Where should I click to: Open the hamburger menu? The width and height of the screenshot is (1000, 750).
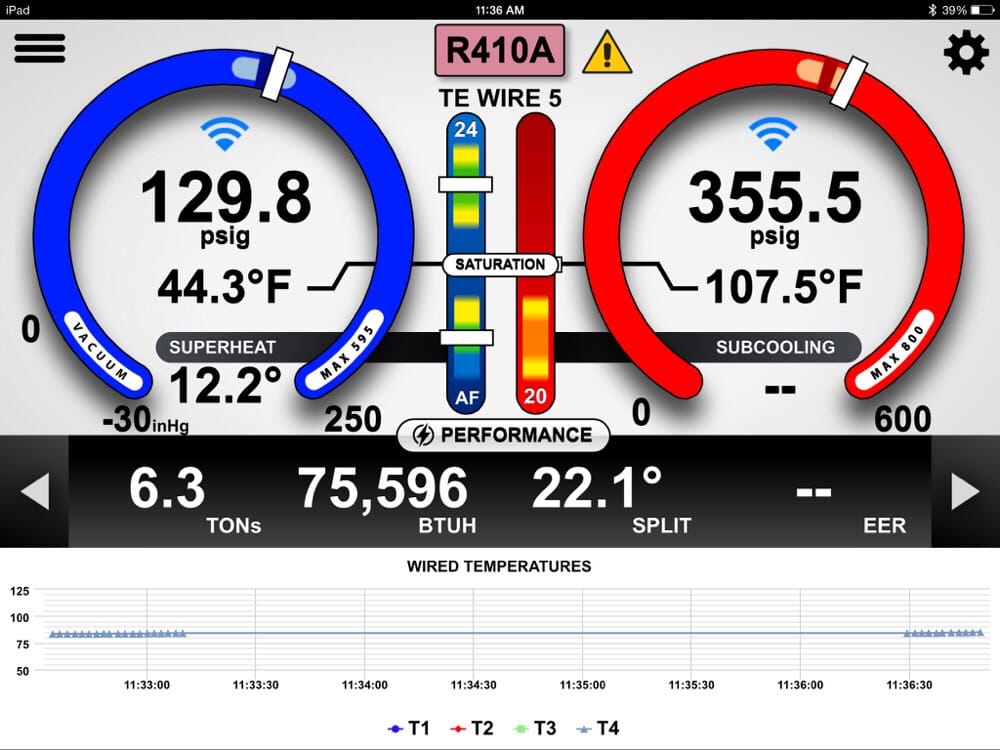(x=39, y=47)
